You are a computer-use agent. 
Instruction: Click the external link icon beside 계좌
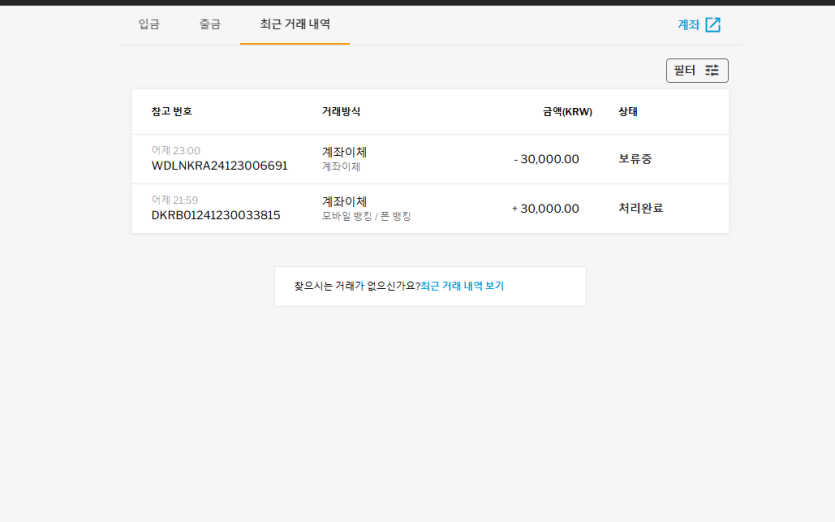coord(713,25)
